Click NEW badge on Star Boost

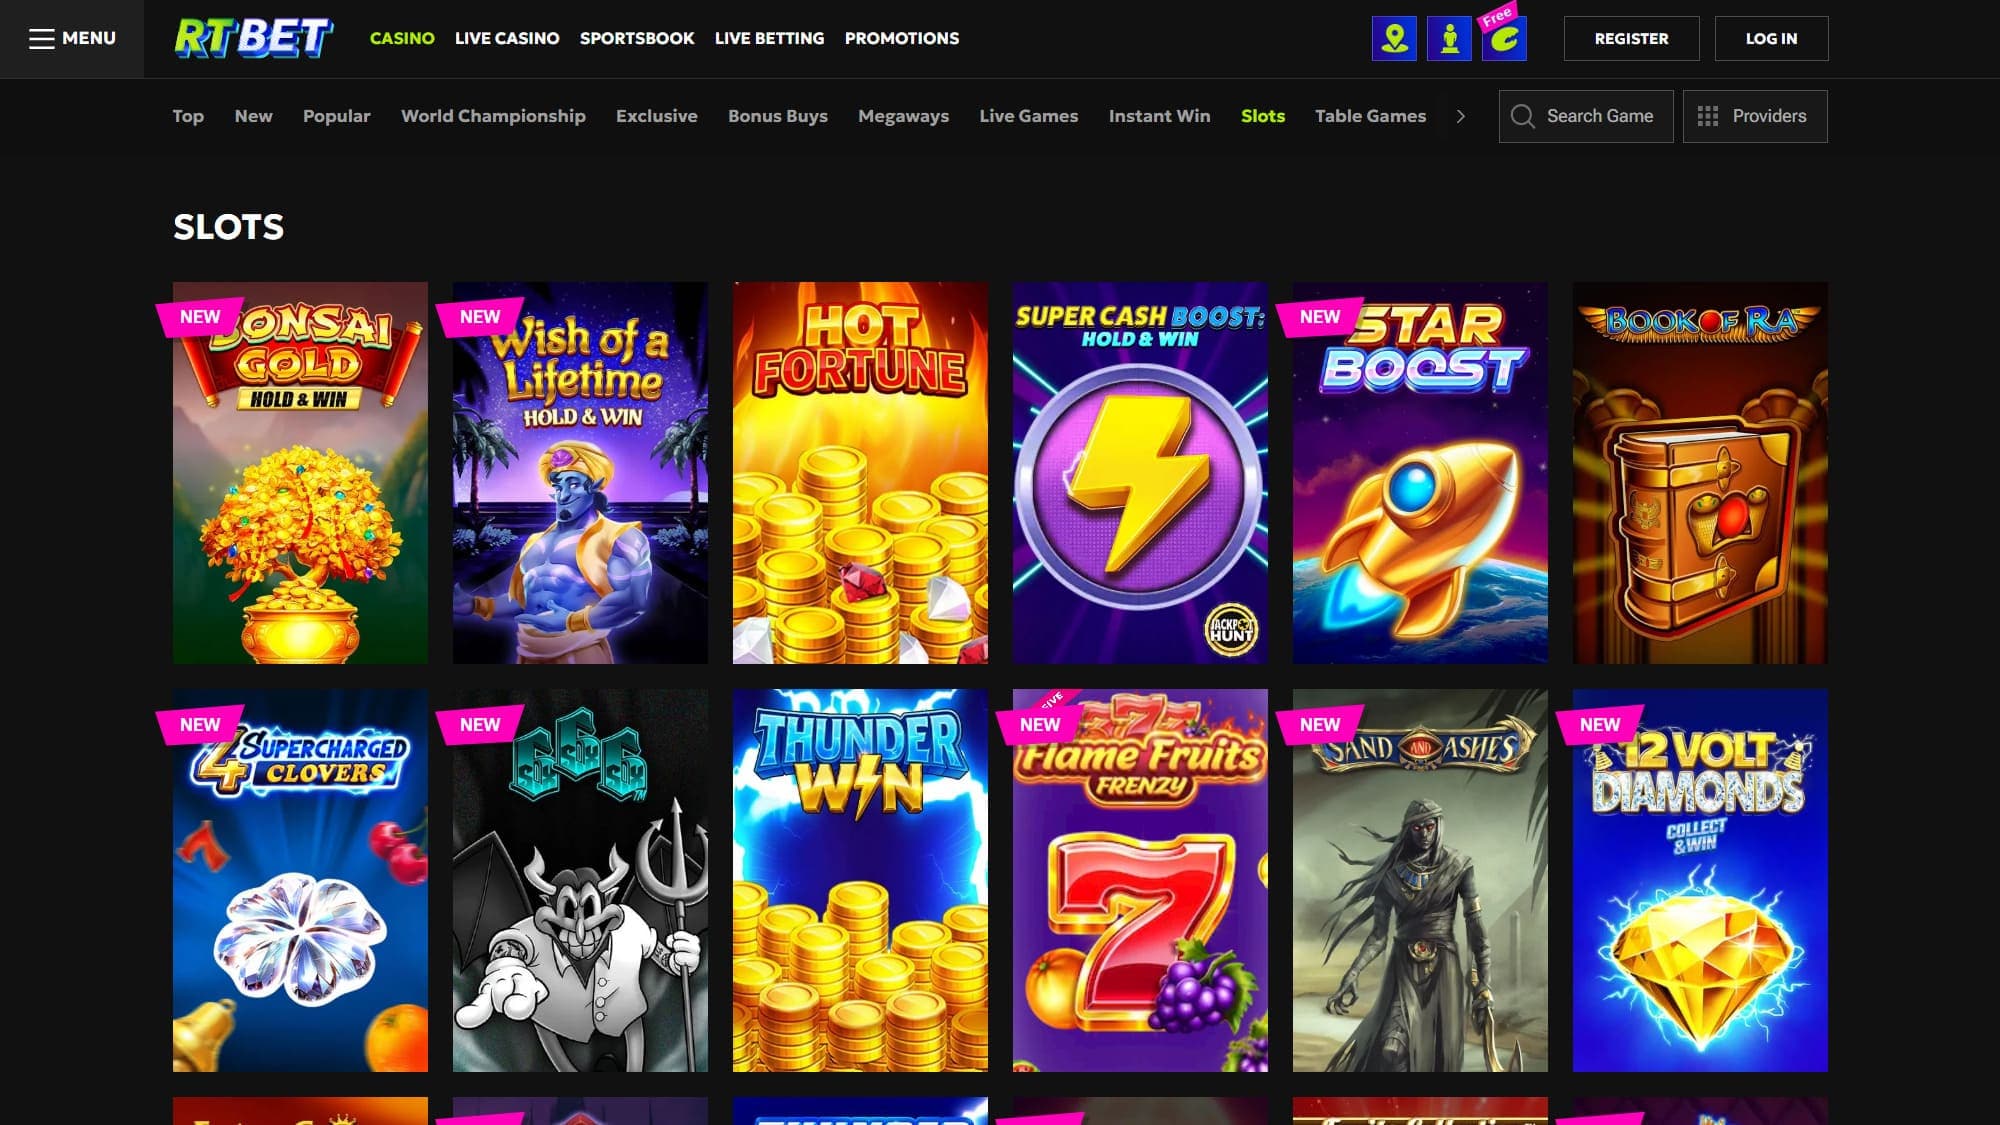(x=1320, y=317)
